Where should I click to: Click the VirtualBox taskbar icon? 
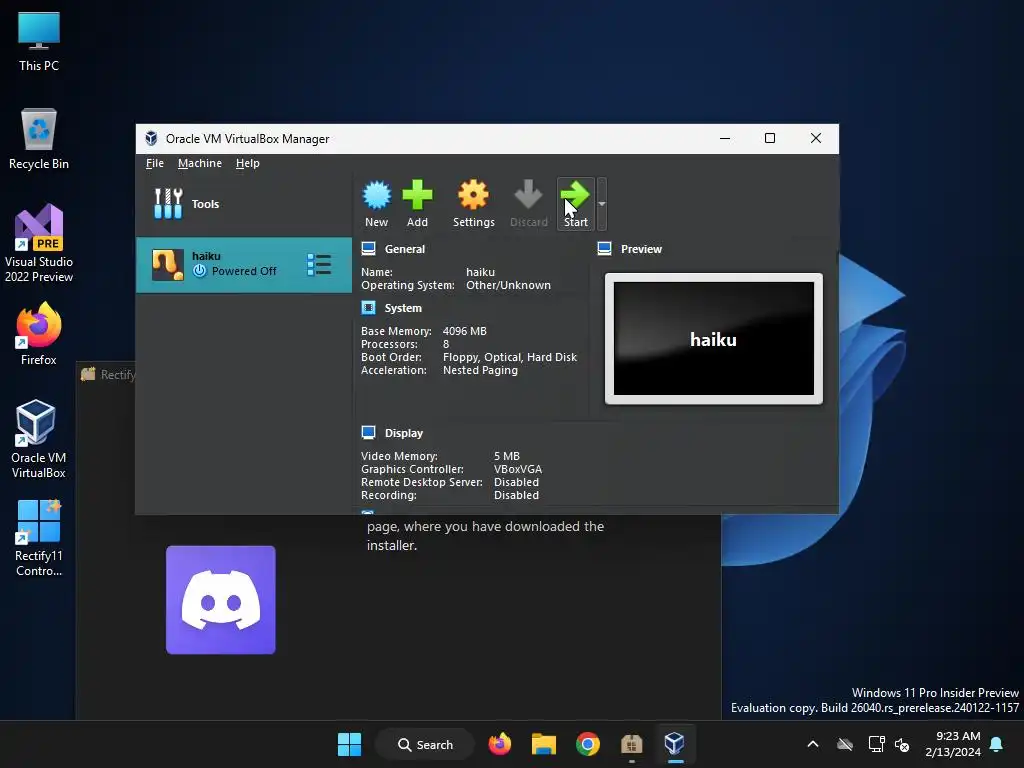point(675,744)
